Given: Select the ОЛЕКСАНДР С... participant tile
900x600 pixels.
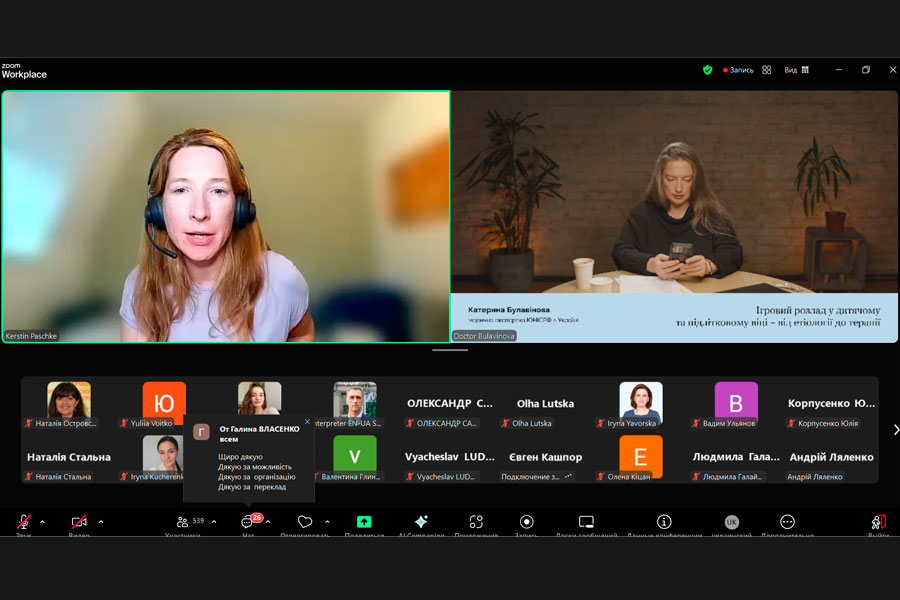Looking at the screenshot, I should pos(450,404).
